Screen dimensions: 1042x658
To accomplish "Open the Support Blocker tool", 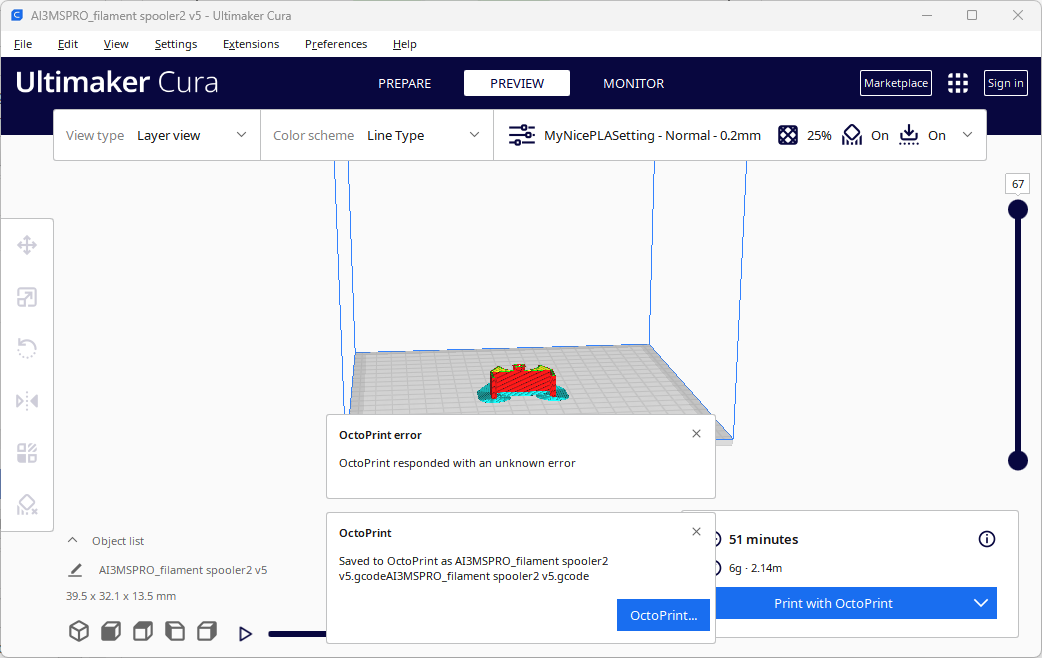I will tap(27, 505).
